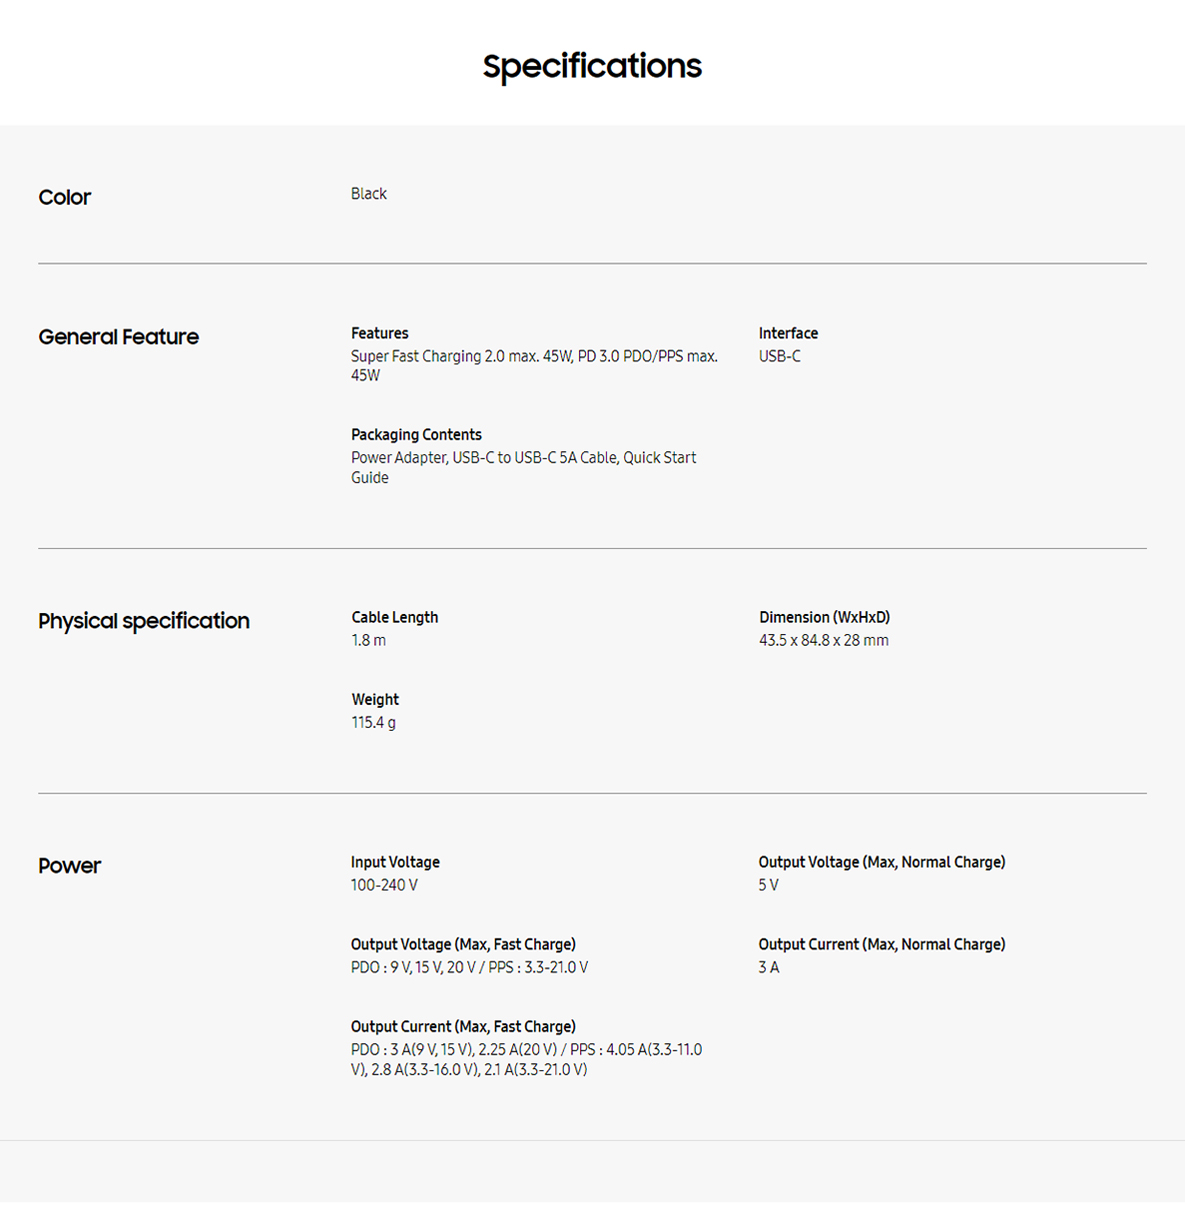
Task: Click the Specifications page heading
Action: [x=592, y=67]
